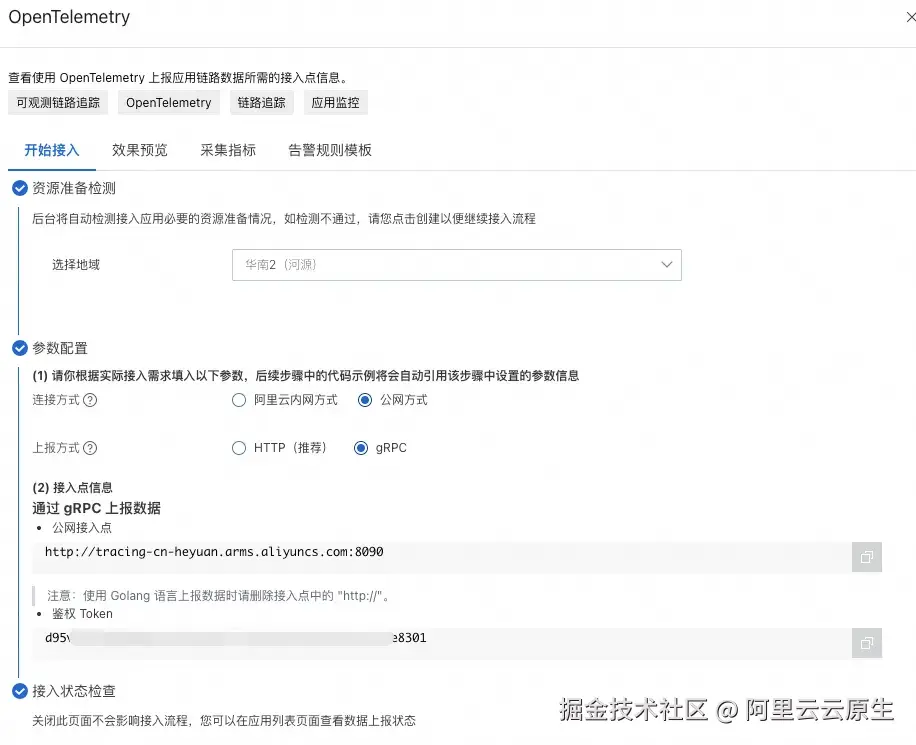Image resolution: width=916 pixels, height=745 pixels.
Task: Open the help tooltip beside 上报方式
Action: [91, 448]
